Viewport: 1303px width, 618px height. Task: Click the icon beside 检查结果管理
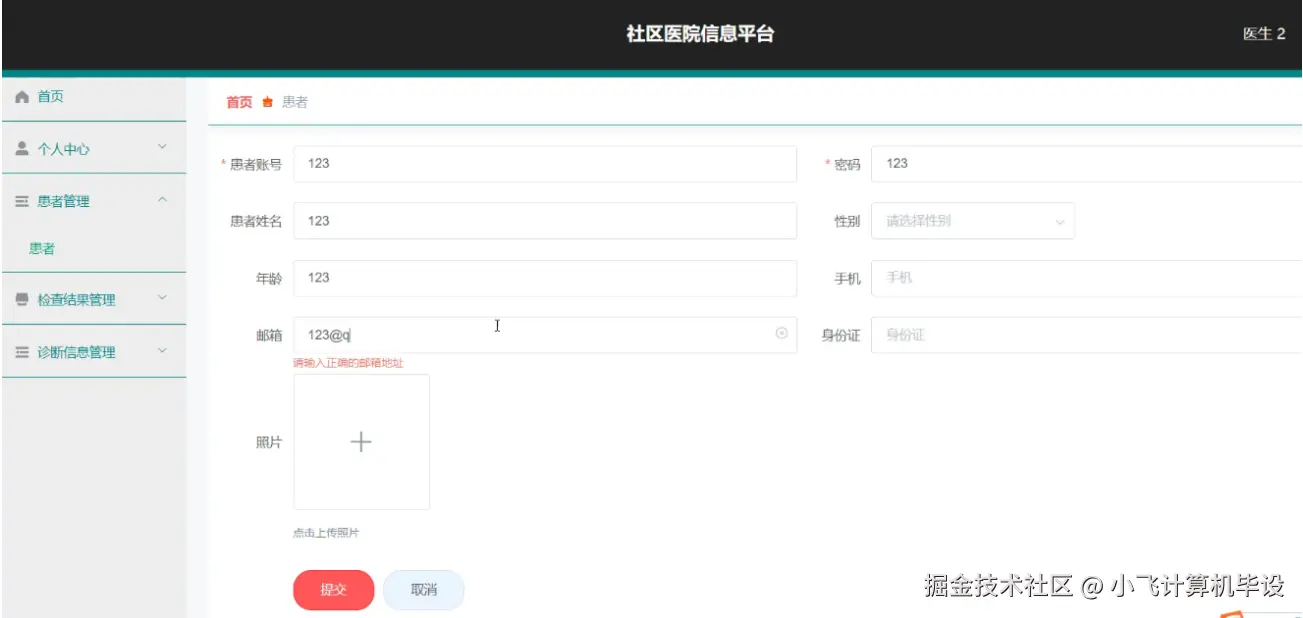22,300
